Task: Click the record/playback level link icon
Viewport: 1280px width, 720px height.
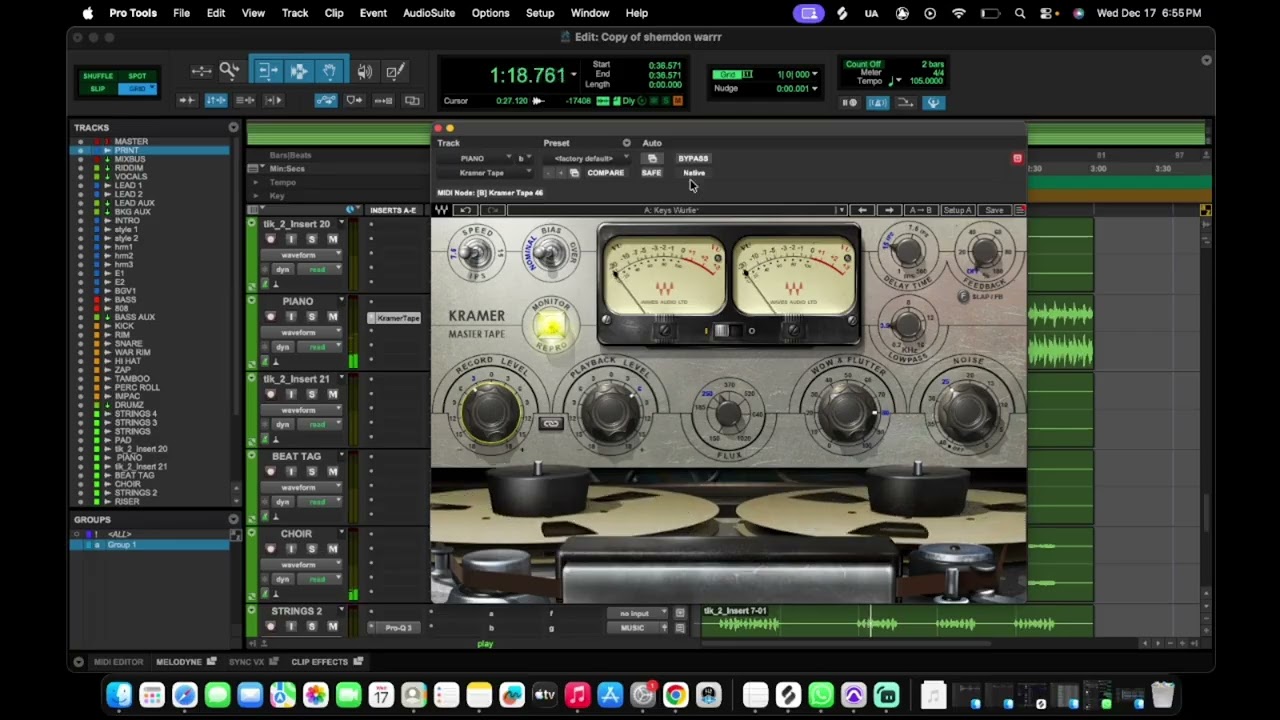Action: [x=551, y=423]
